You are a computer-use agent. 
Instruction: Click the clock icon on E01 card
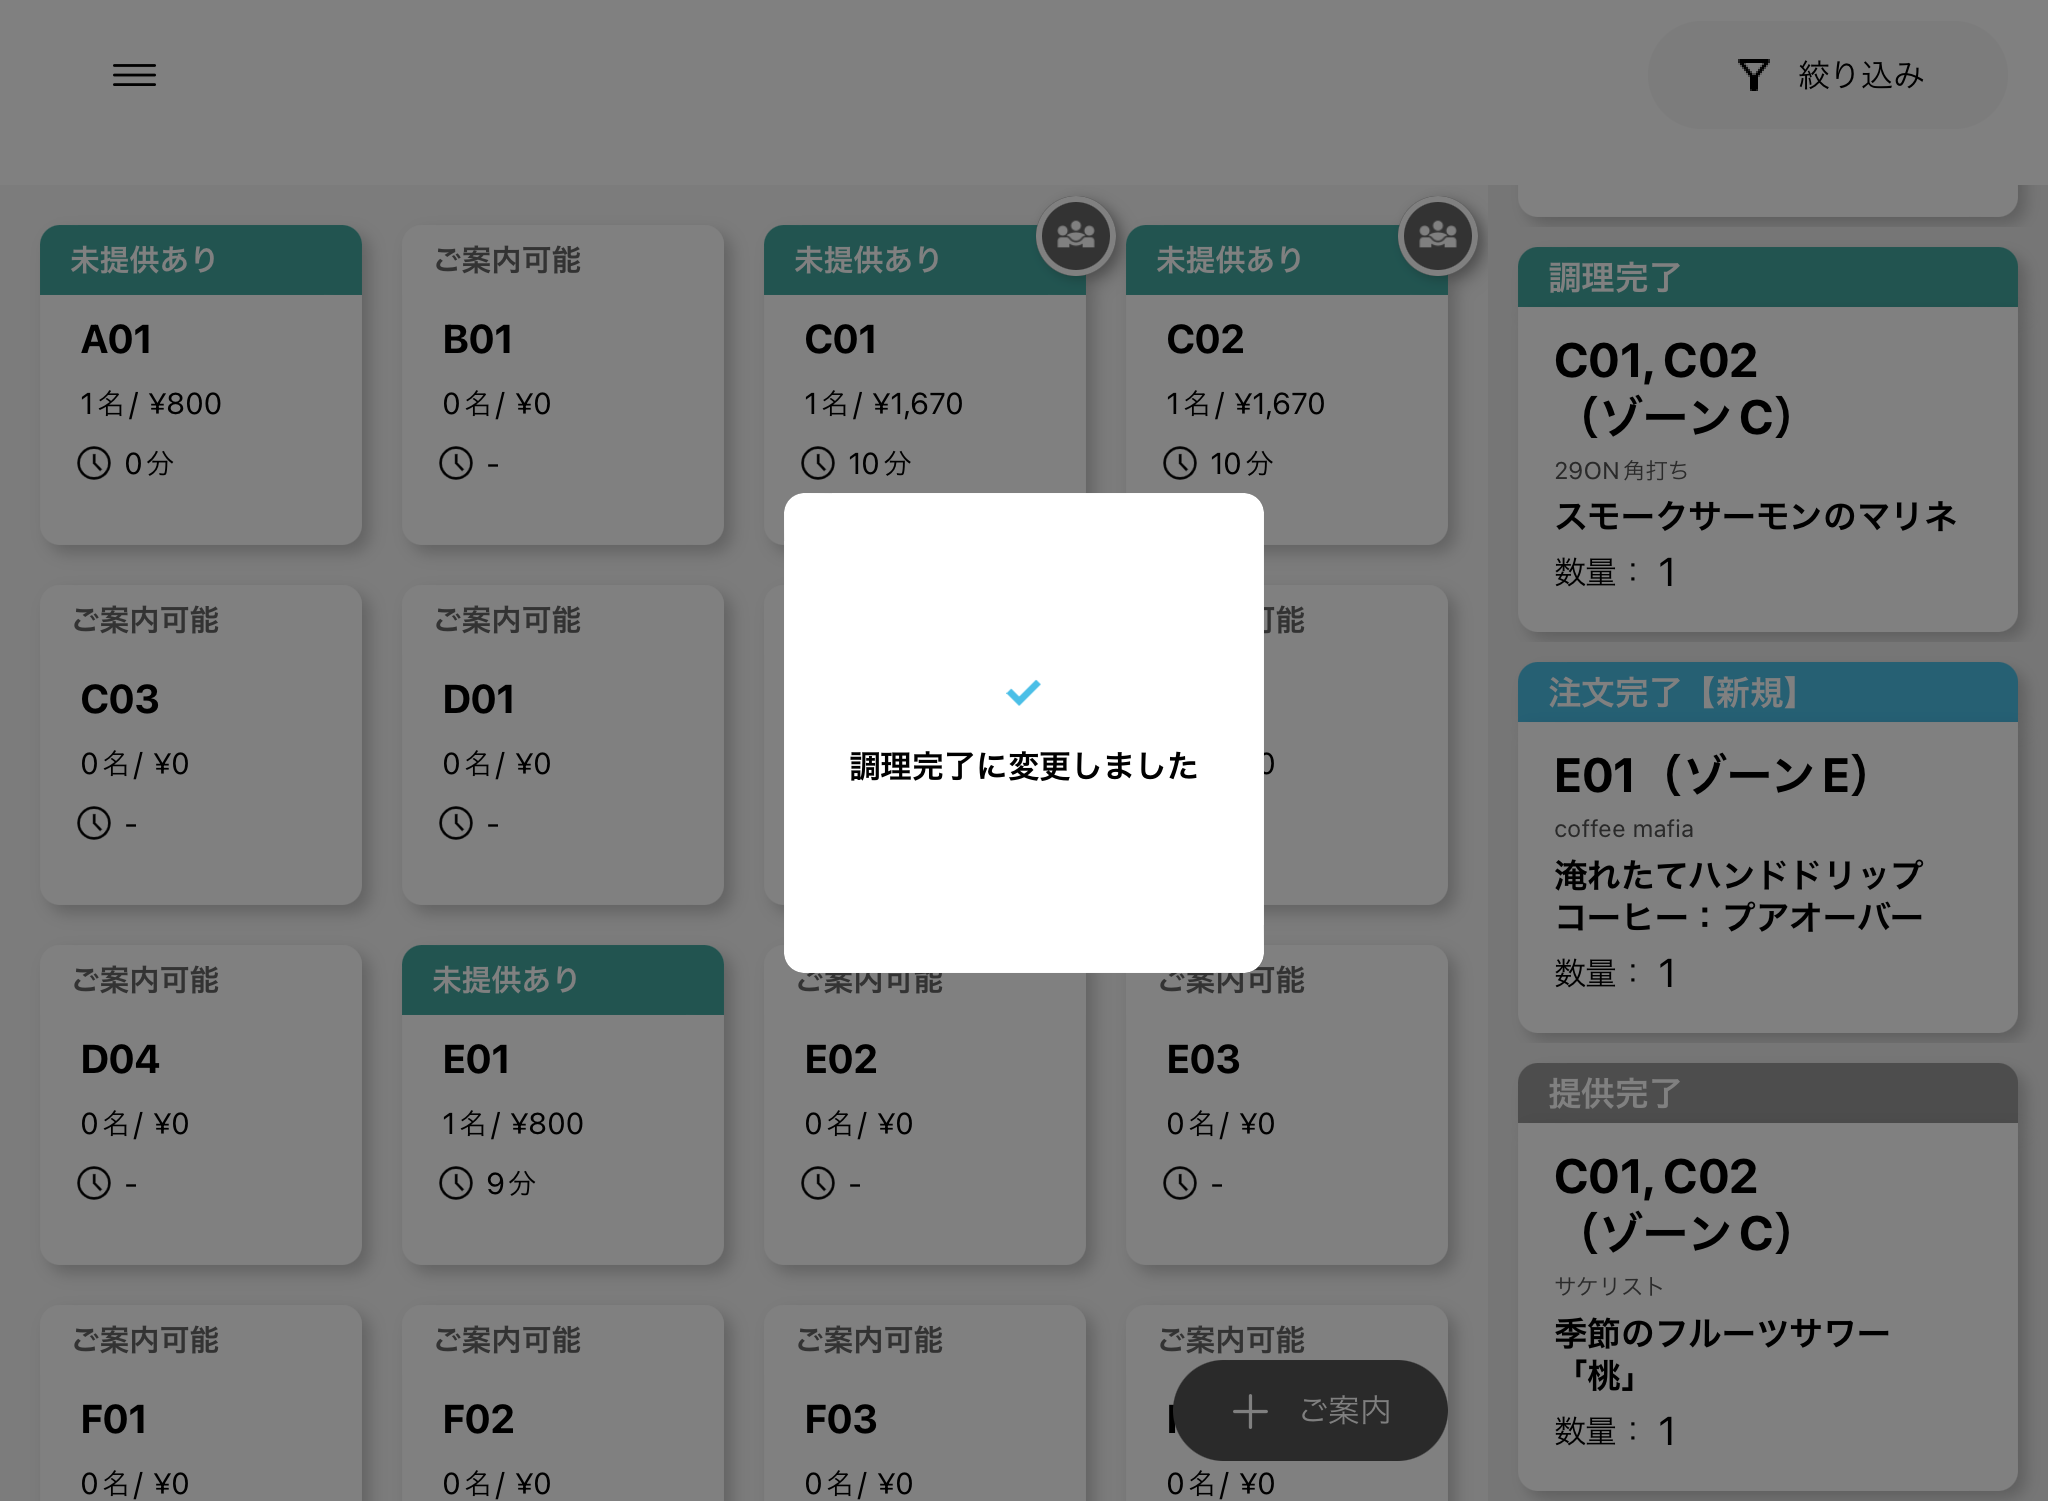tap(456, 1183)
